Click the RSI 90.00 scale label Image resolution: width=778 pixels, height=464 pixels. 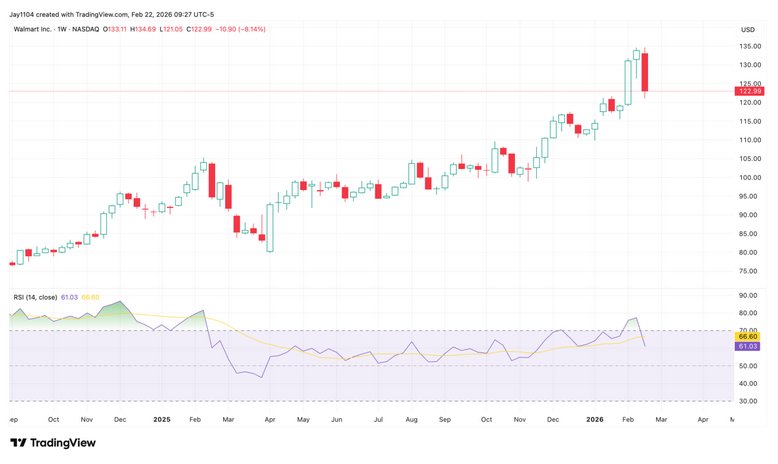click(750, 296)
